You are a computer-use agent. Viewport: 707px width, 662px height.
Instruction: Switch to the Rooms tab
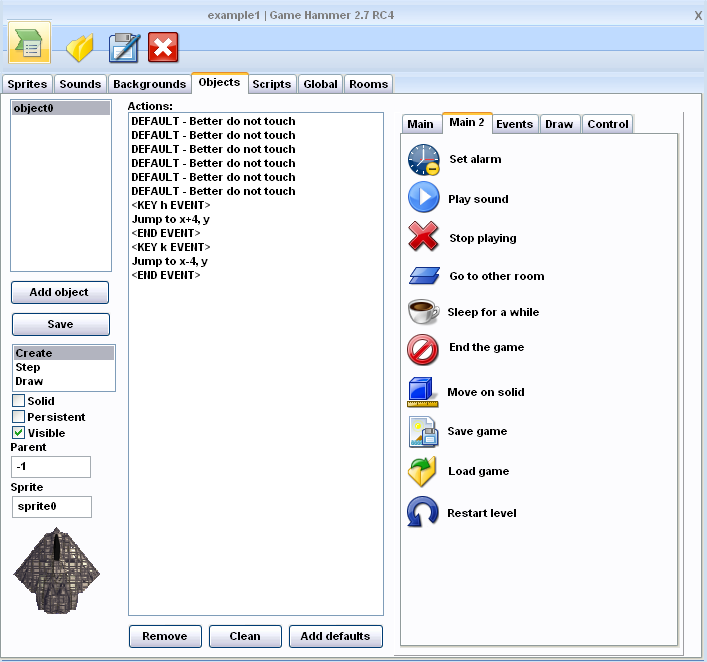(x=368, y=84)
